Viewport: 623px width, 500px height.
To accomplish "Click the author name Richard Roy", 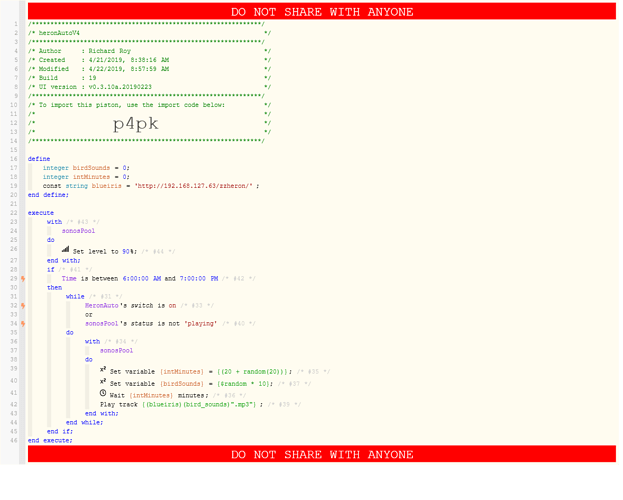I will point(110,51).
